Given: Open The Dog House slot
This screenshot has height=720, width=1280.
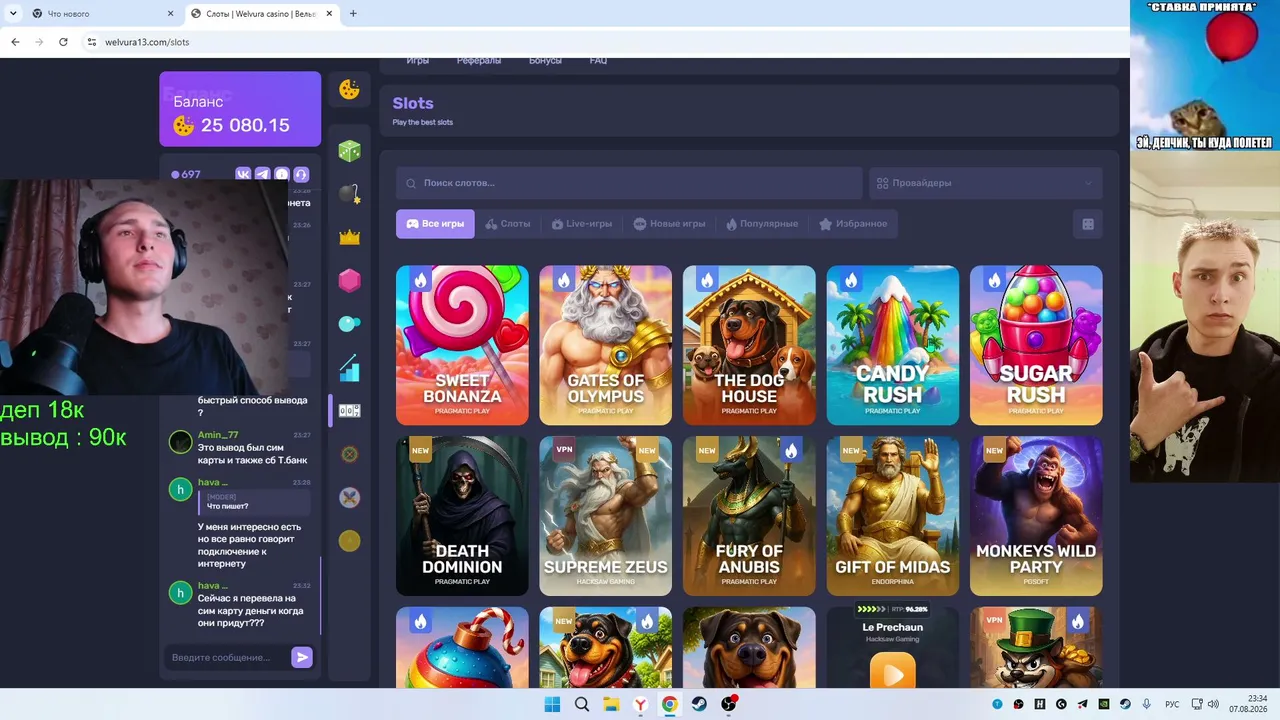Looking at the screenshot, I should [749, 345].
